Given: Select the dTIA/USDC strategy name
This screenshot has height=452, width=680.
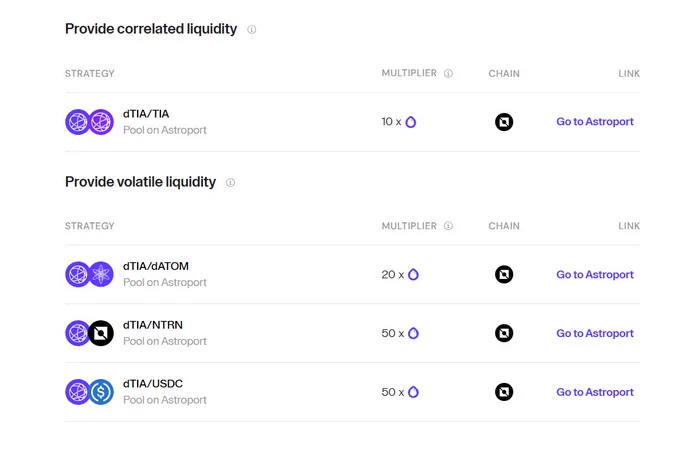Looking at the screenshot, I should [x=153, y=384].
